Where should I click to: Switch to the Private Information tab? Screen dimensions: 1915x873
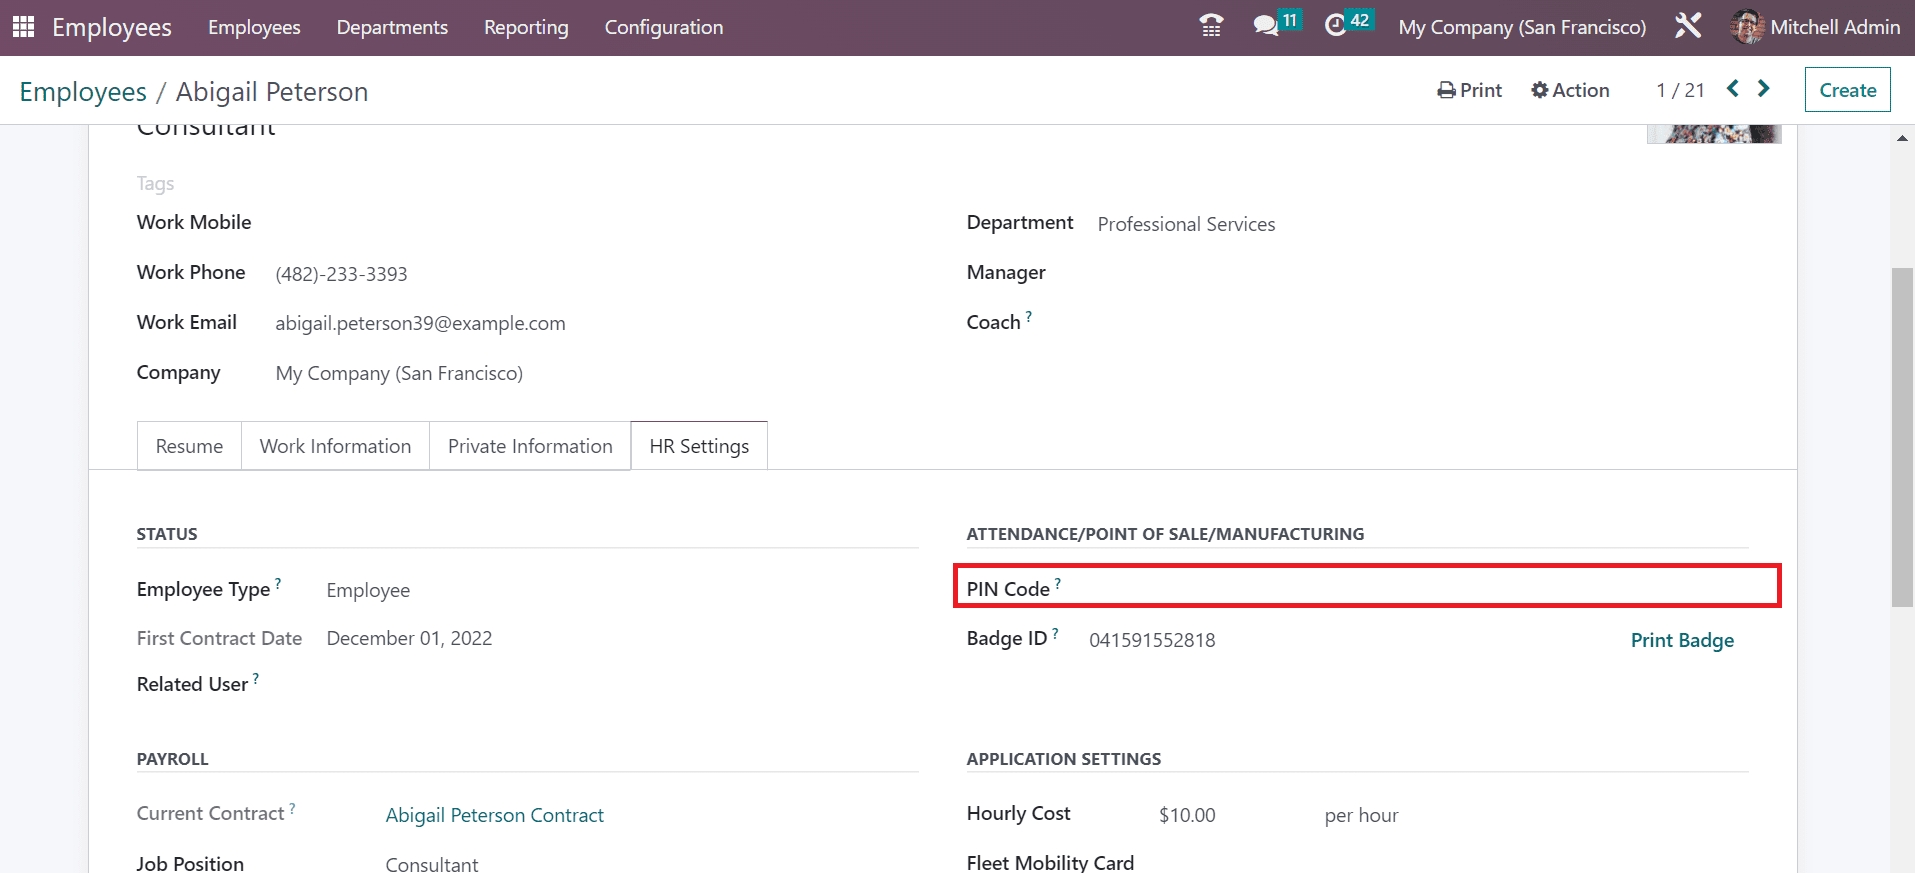coord(530,446)
